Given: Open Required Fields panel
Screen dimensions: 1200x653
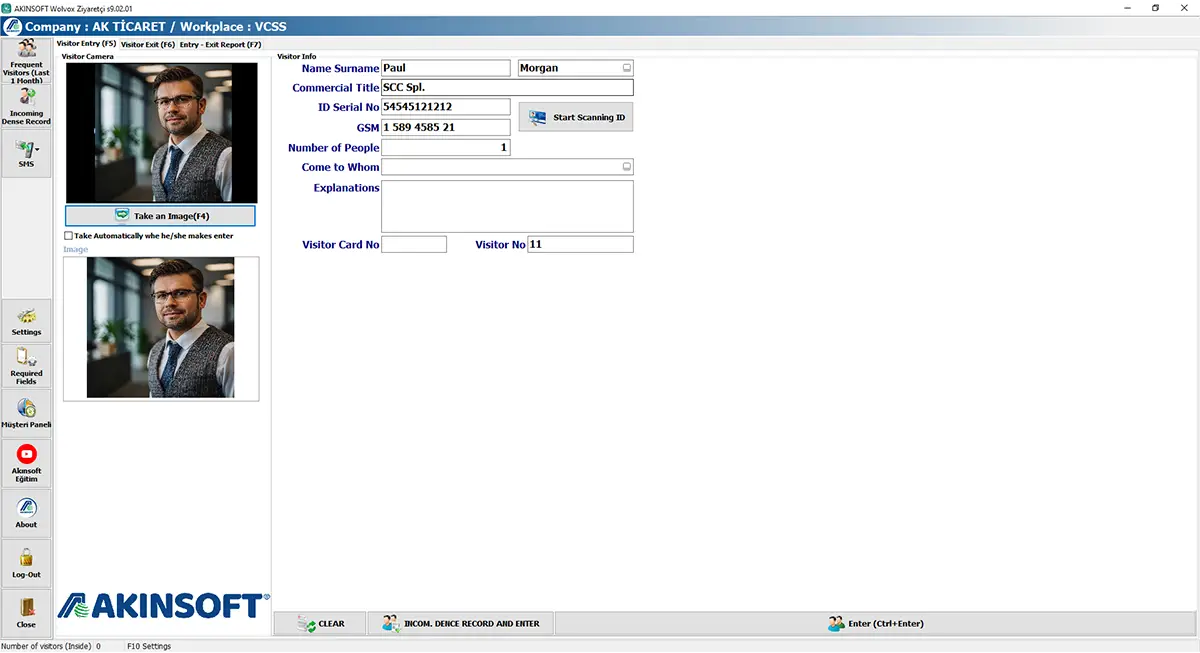Looking at the screenshot, I should point(26,365).
